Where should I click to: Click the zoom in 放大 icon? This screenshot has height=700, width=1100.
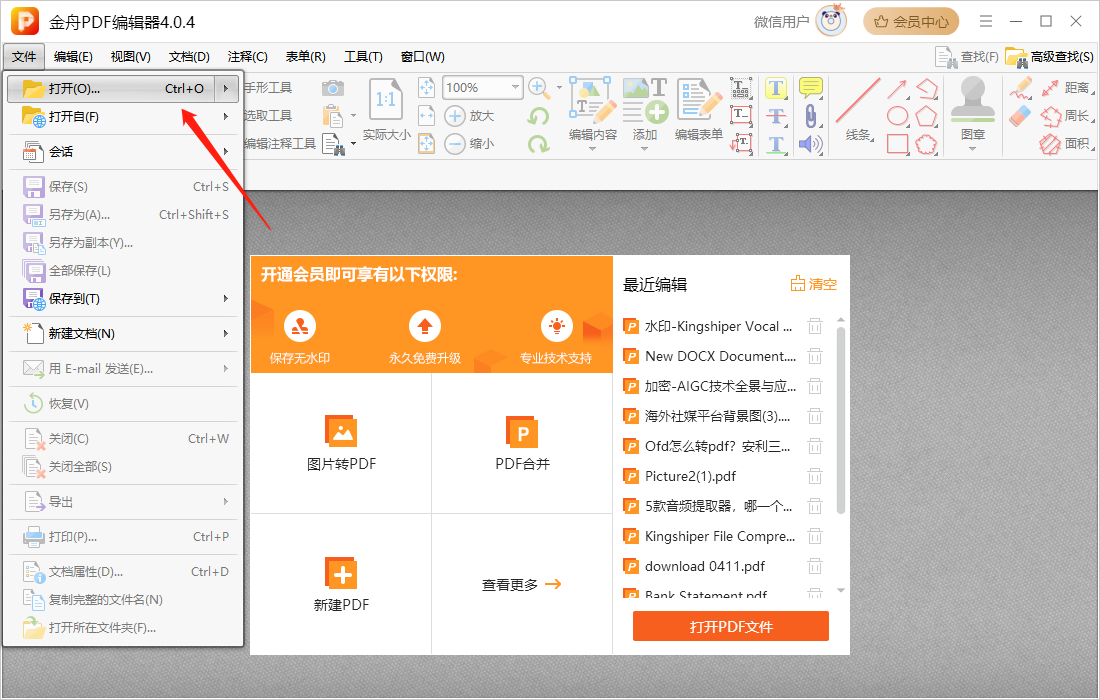coord(455,116)
